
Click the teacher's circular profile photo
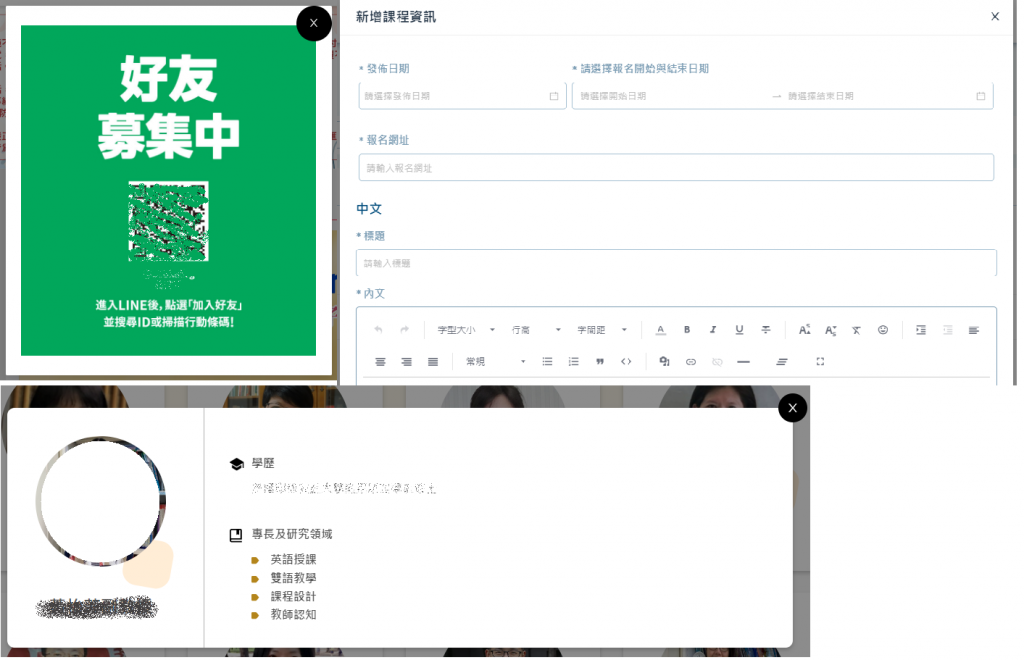pyautogui.click(x=101, y=501)
